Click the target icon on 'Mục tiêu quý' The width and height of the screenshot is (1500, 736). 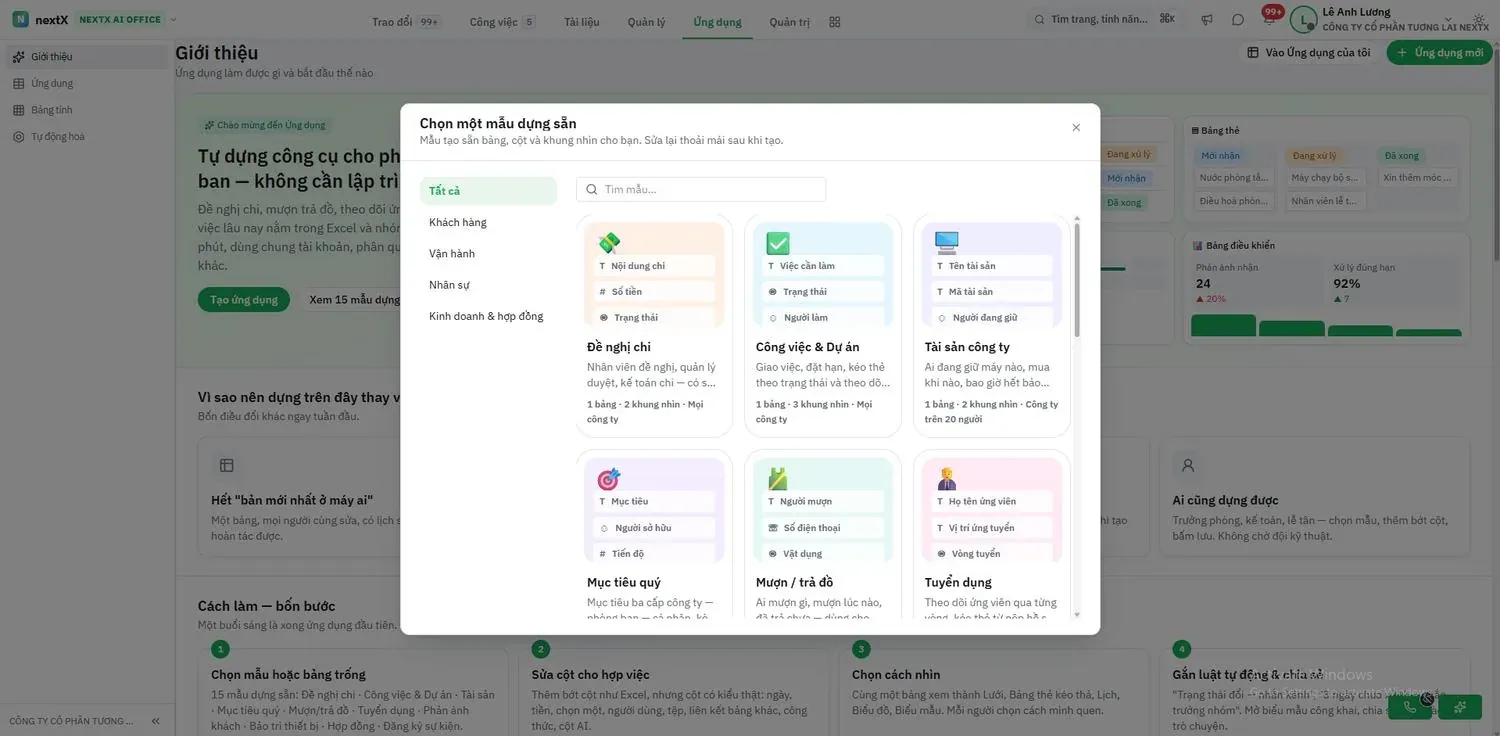coord(609,479)
